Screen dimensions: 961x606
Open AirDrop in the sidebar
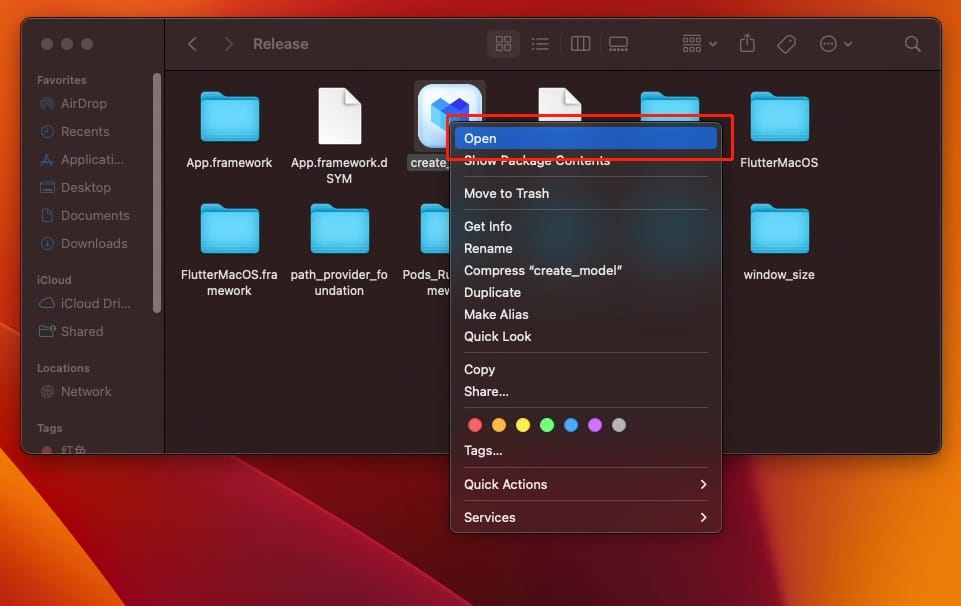point(83,103)
